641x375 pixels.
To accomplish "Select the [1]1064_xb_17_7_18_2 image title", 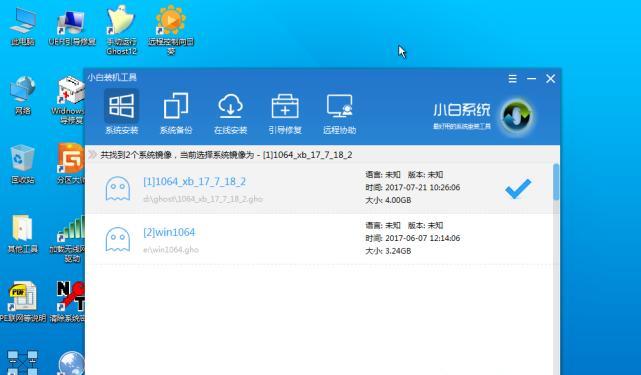I will 195,182.
